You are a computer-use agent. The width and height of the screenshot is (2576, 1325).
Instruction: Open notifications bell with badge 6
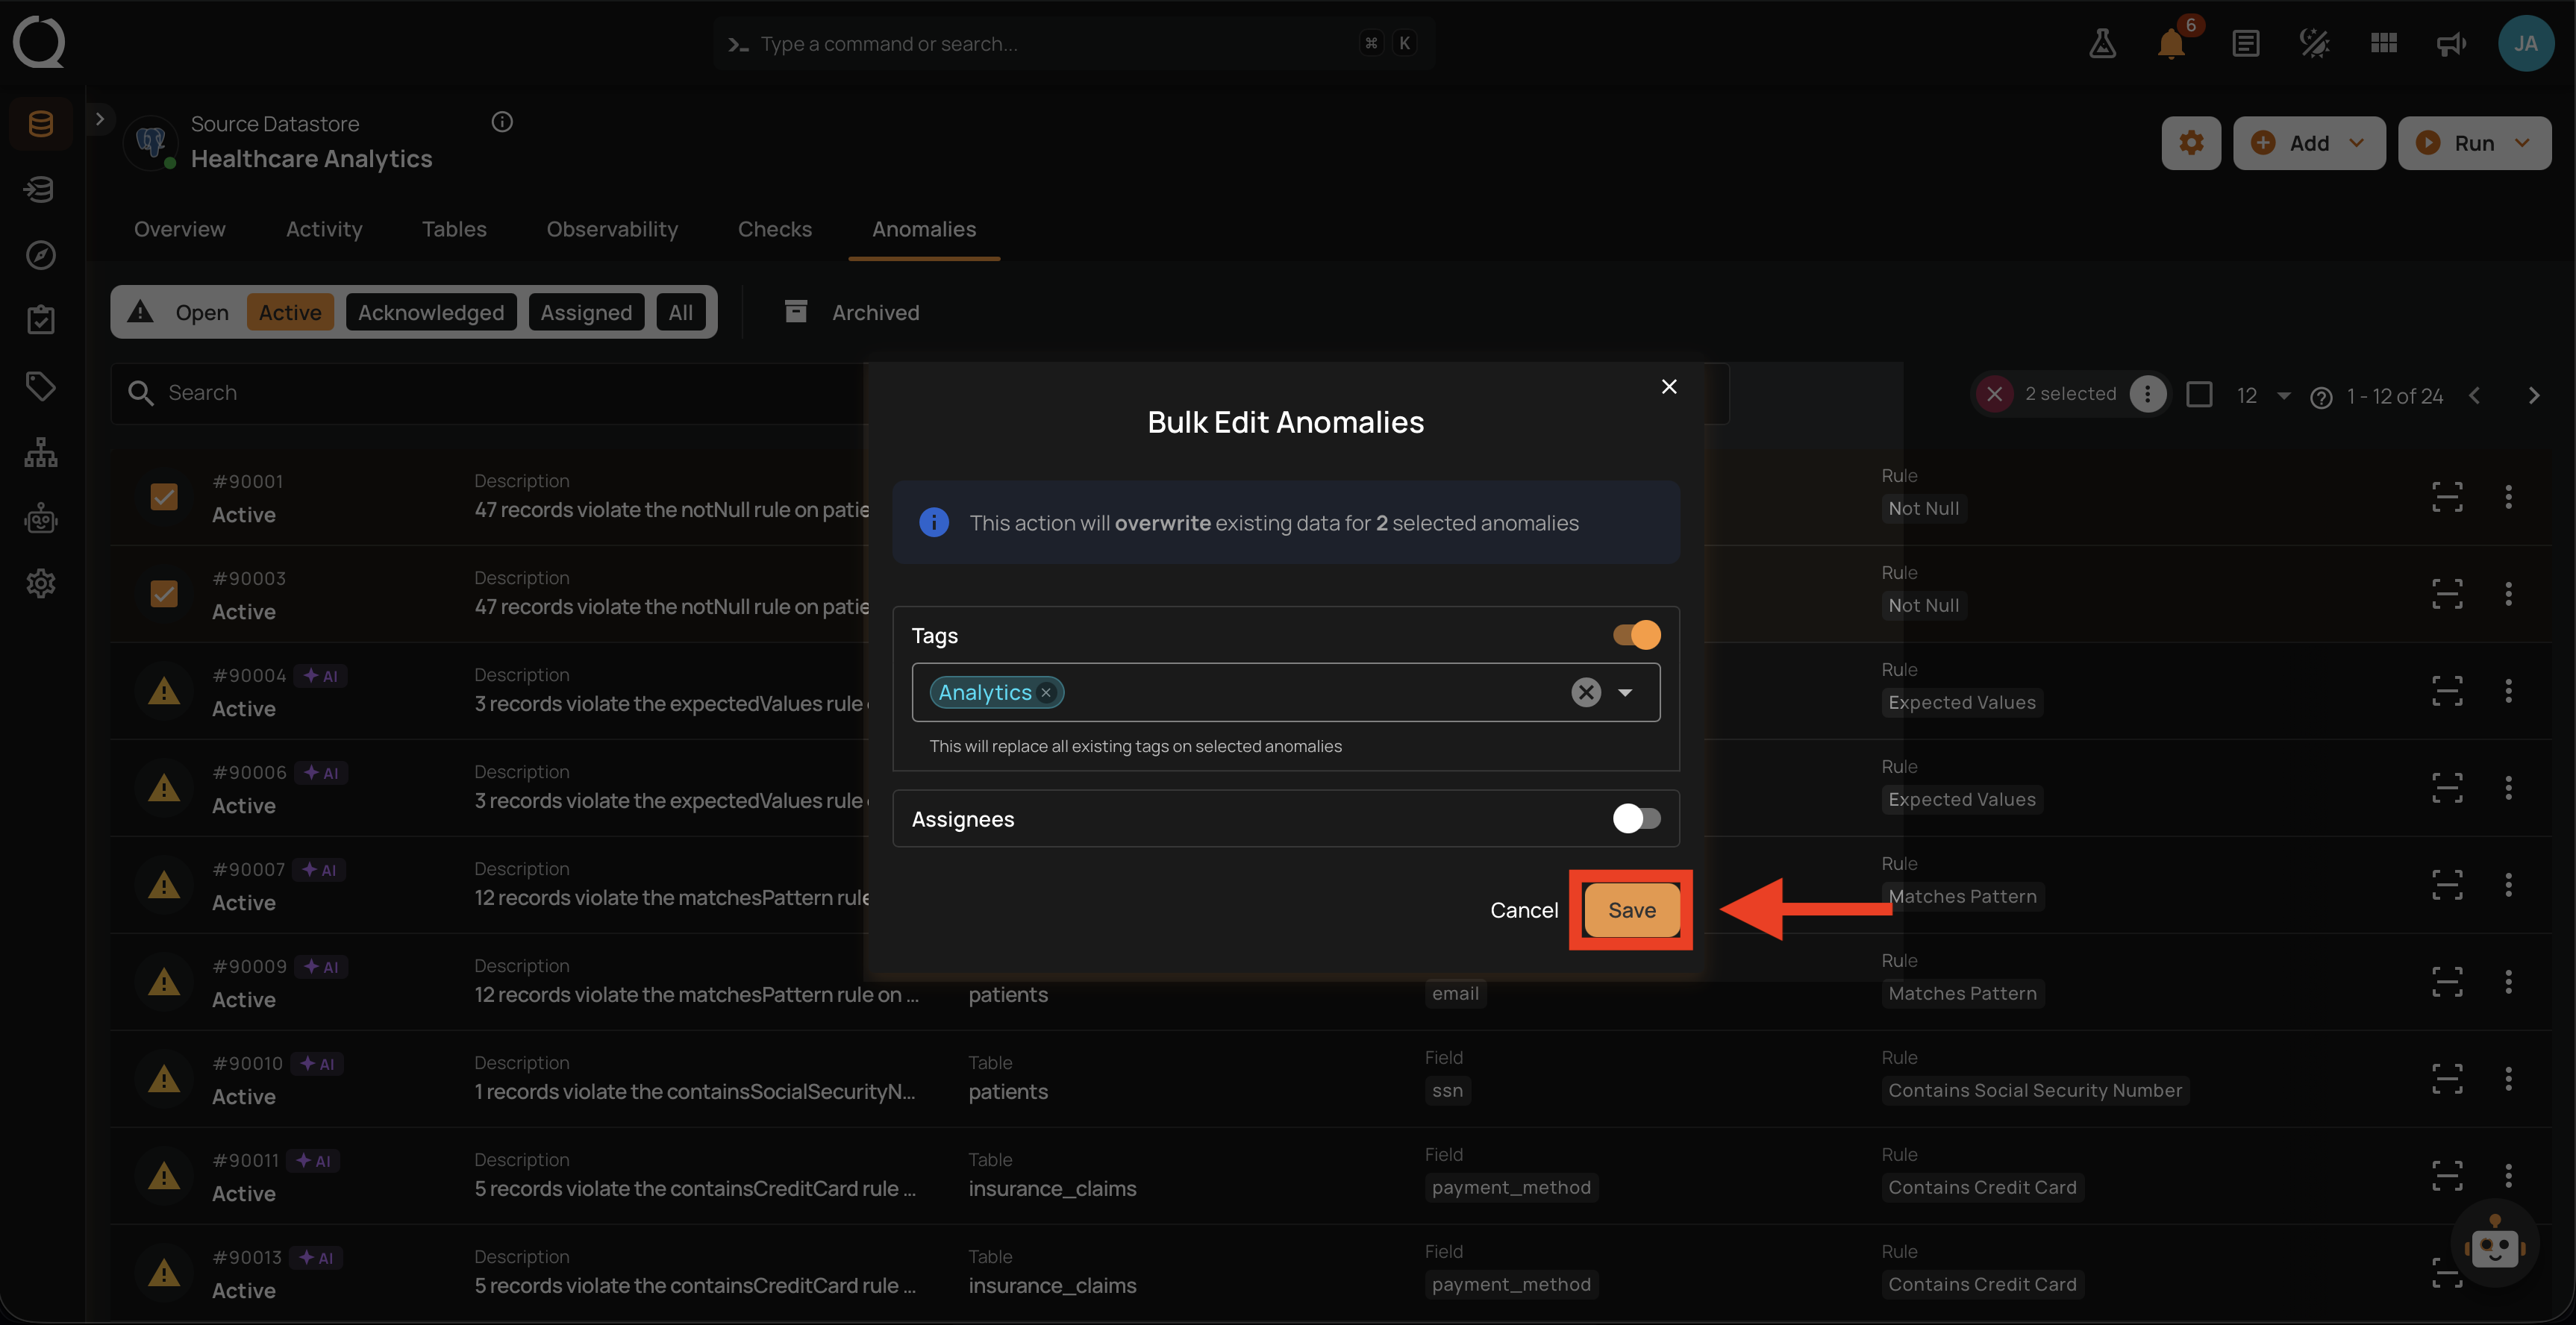(2171, 44)
